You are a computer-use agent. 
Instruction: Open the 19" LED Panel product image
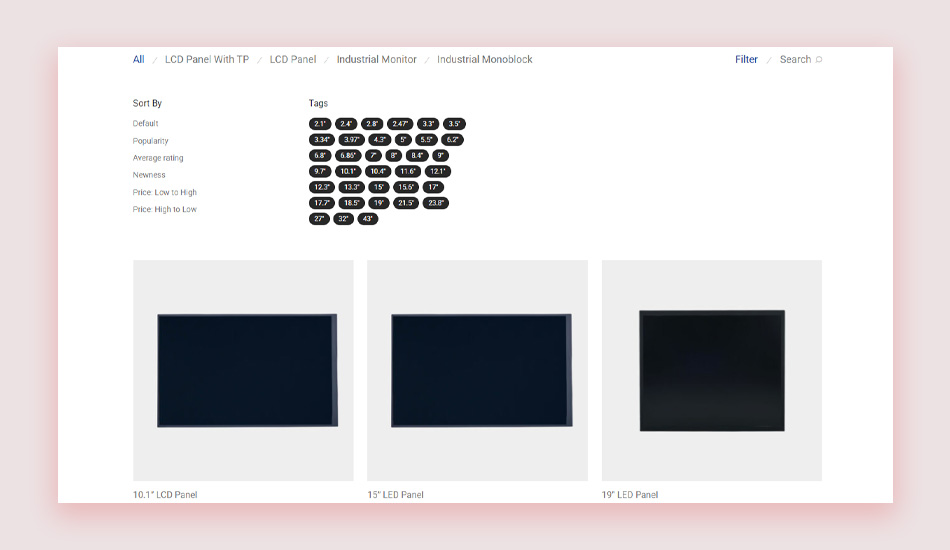[x=712, y=370]
